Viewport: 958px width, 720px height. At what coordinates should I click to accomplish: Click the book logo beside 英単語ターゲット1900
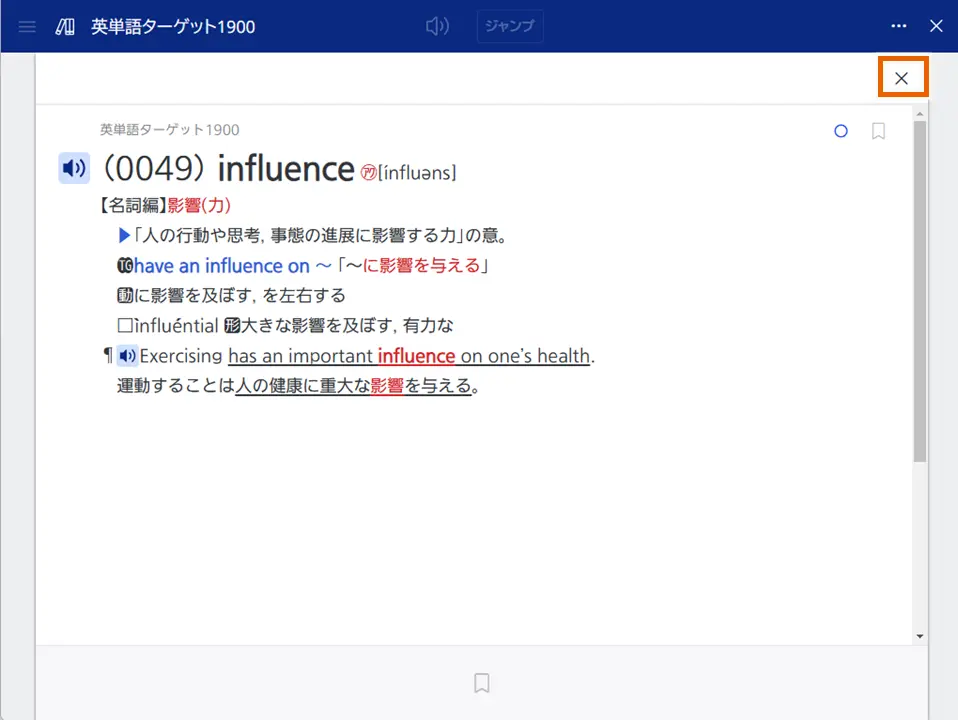point(63,26)
